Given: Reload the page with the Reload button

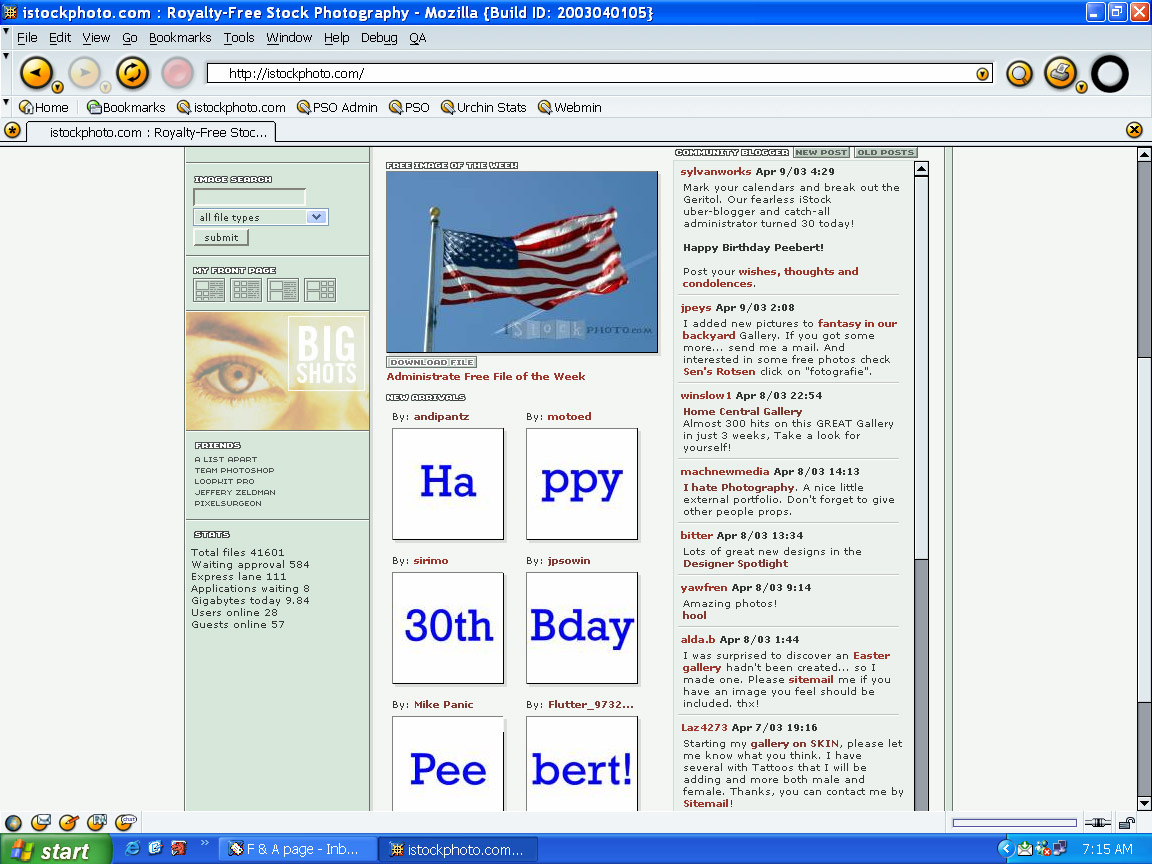Looking at the screenshot, I should tap(132, 72).
